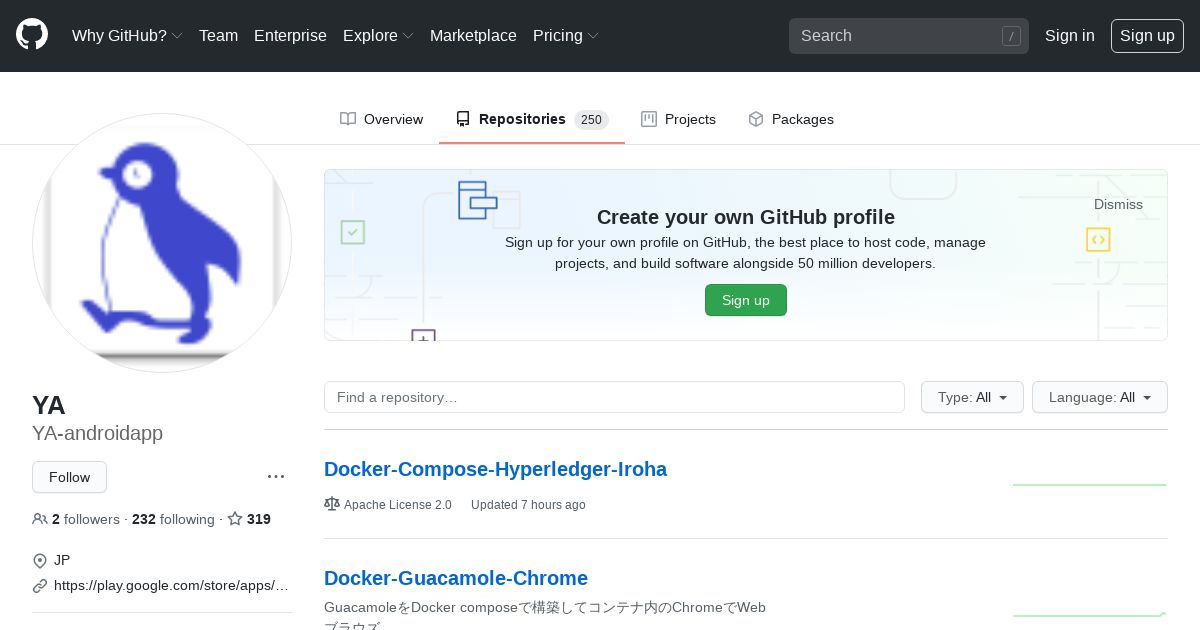Image resolution: width=1200 pixels, height=630 pixels.
Task: Expand the Explore dropdown menu
Action: (378, 35)
